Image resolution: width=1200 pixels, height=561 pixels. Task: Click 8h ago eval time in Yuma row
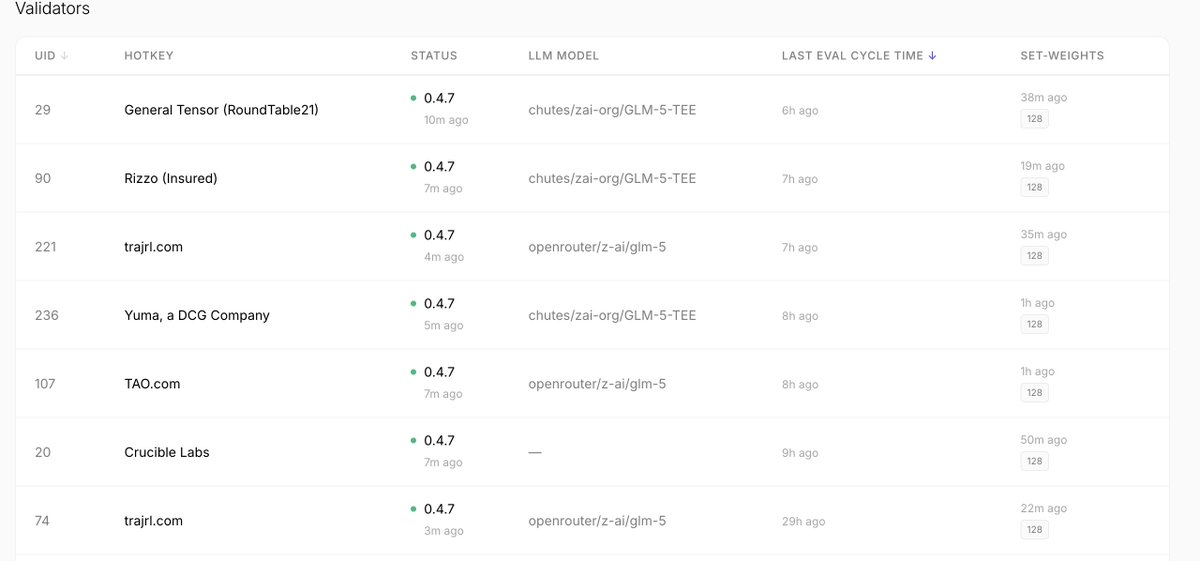coord(800,317)
